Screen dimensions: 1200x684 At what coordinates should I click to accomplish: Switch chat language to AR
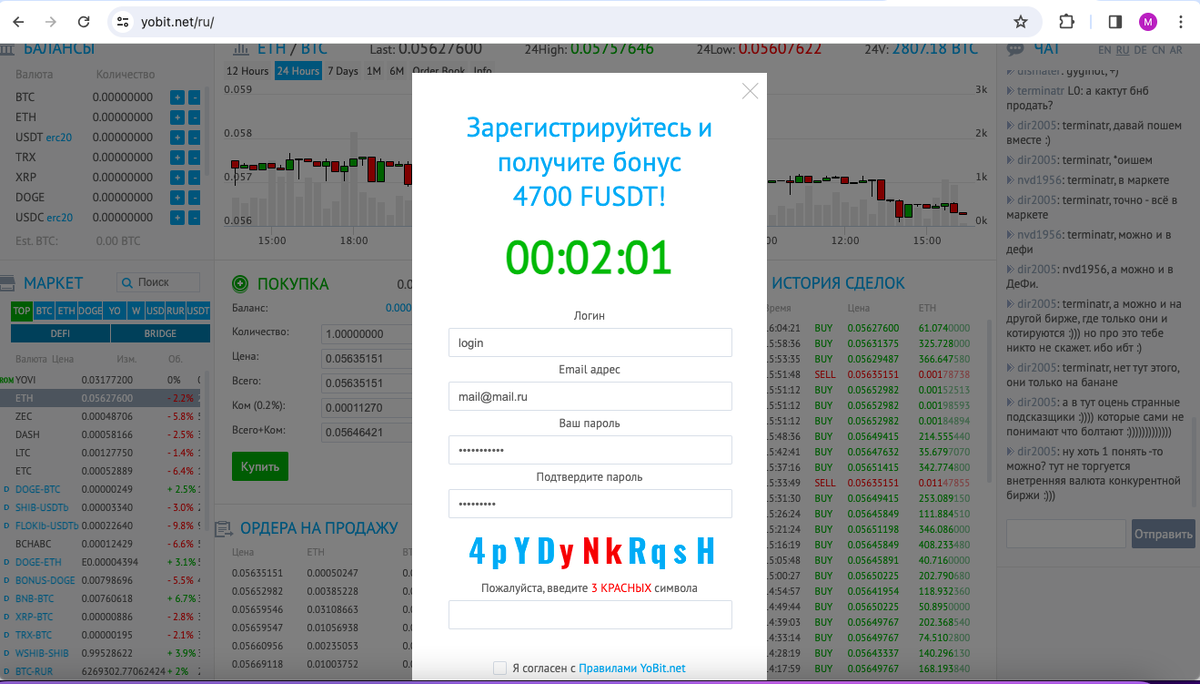click(1178, 50)
